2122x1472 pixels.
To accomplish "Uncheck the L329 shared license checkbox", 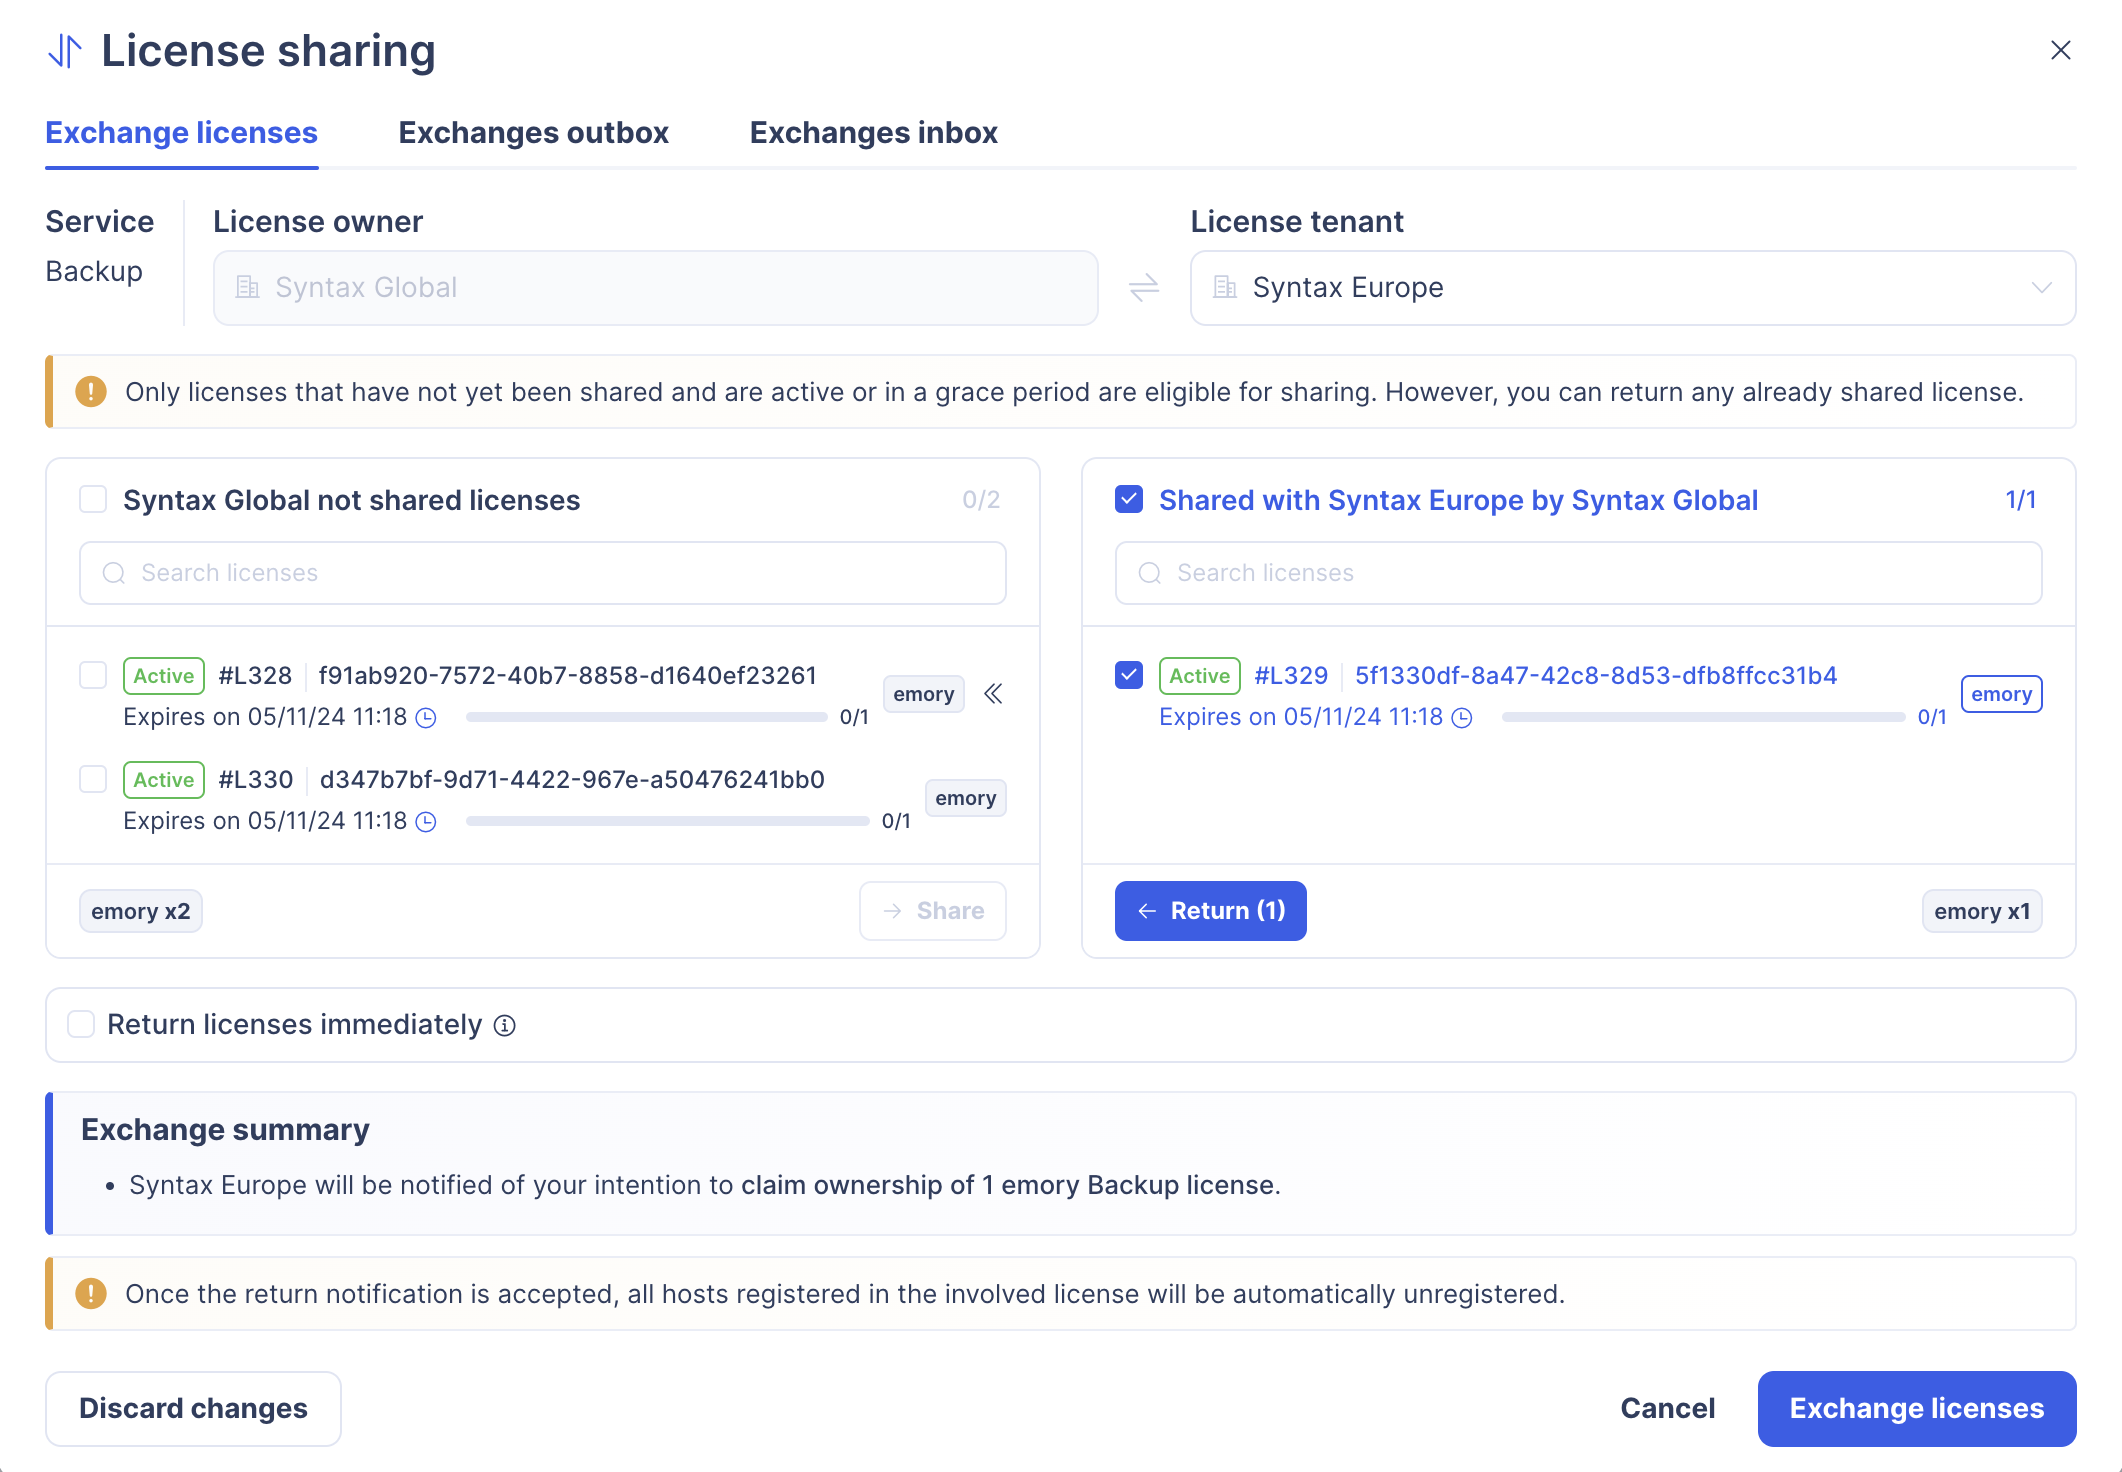I will click(1129, 675).
